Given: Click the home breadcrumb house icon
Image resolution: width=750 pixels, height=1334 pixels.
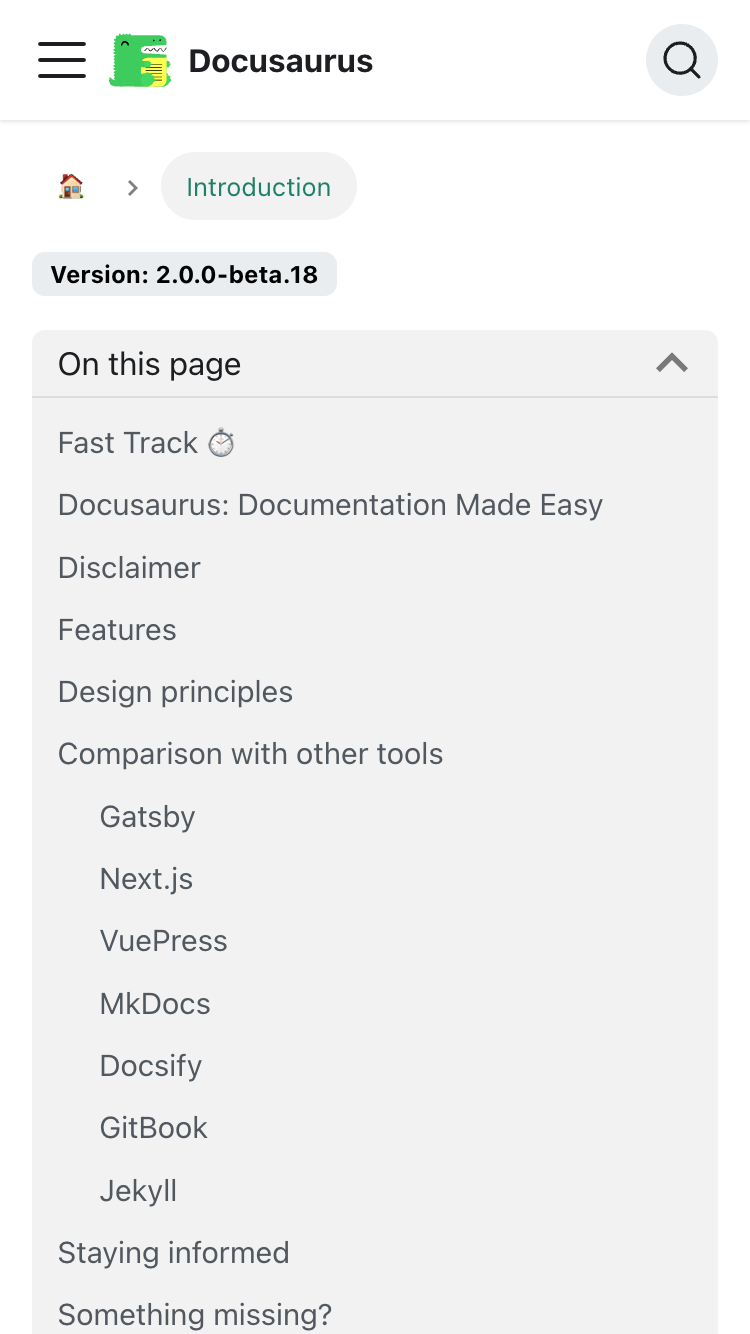Looking at the screenshot, I should [x=71, y=186].
